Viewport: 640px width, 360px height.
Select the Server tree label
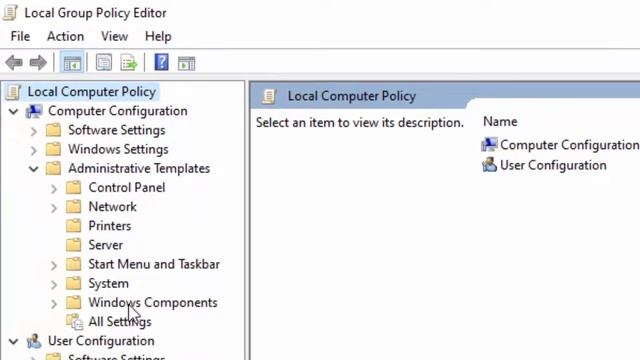point(106,245)
